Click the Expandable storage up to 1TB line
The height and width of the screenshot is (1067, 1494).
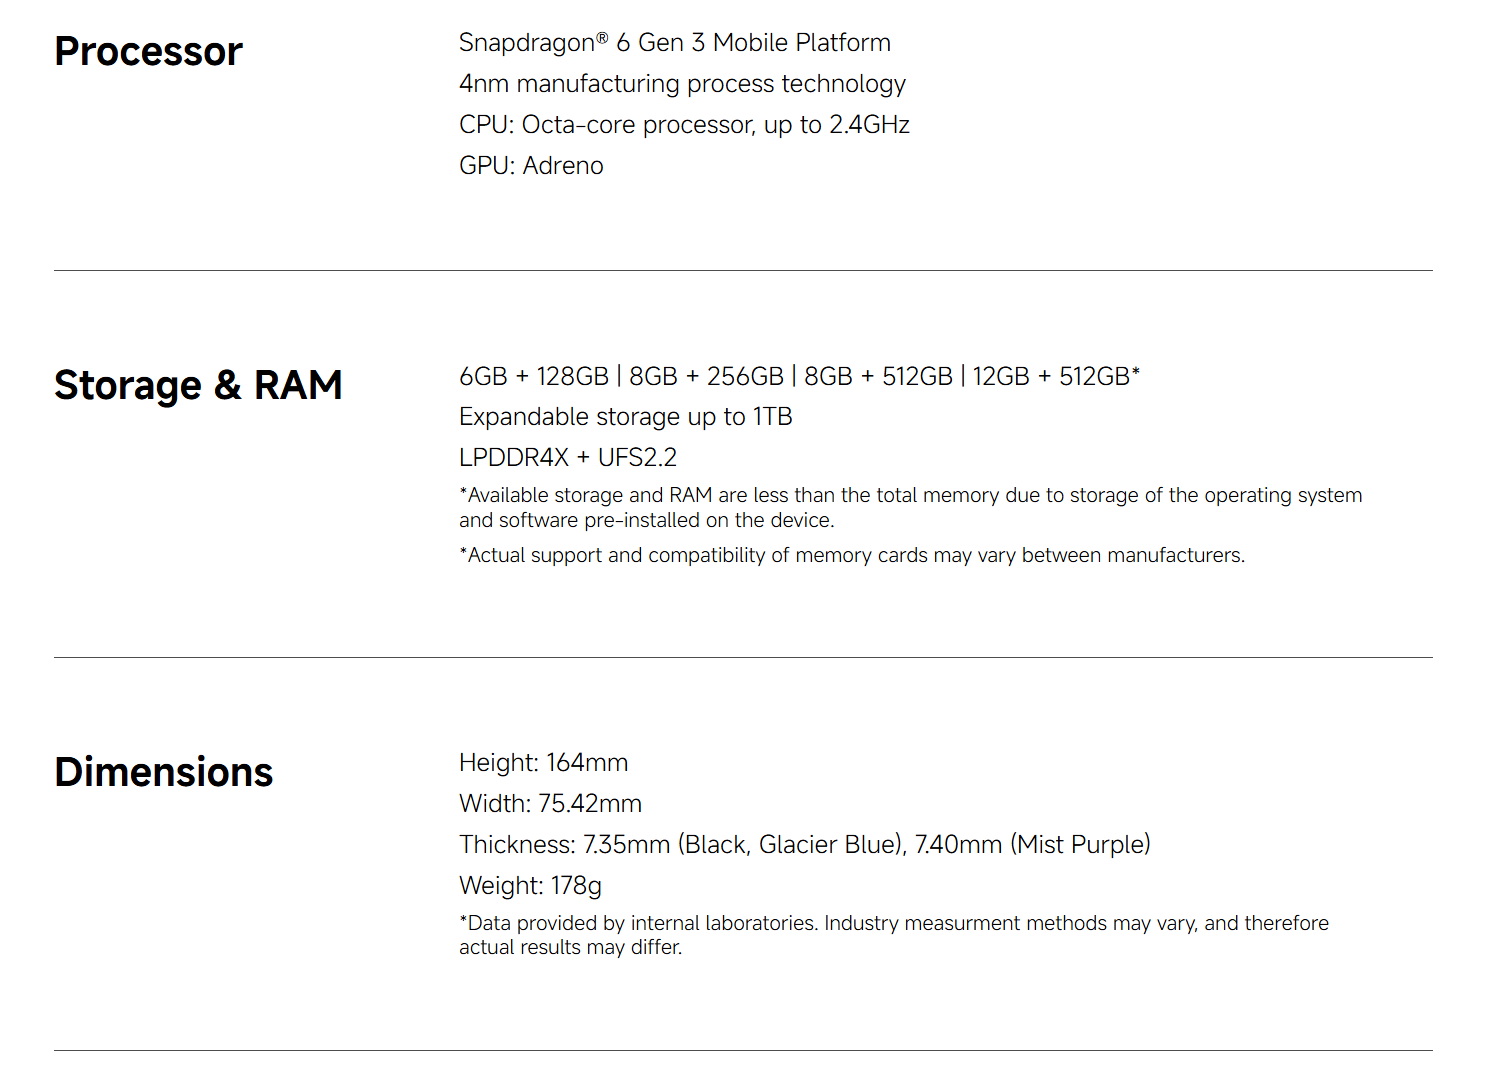(x=625, y=417)
